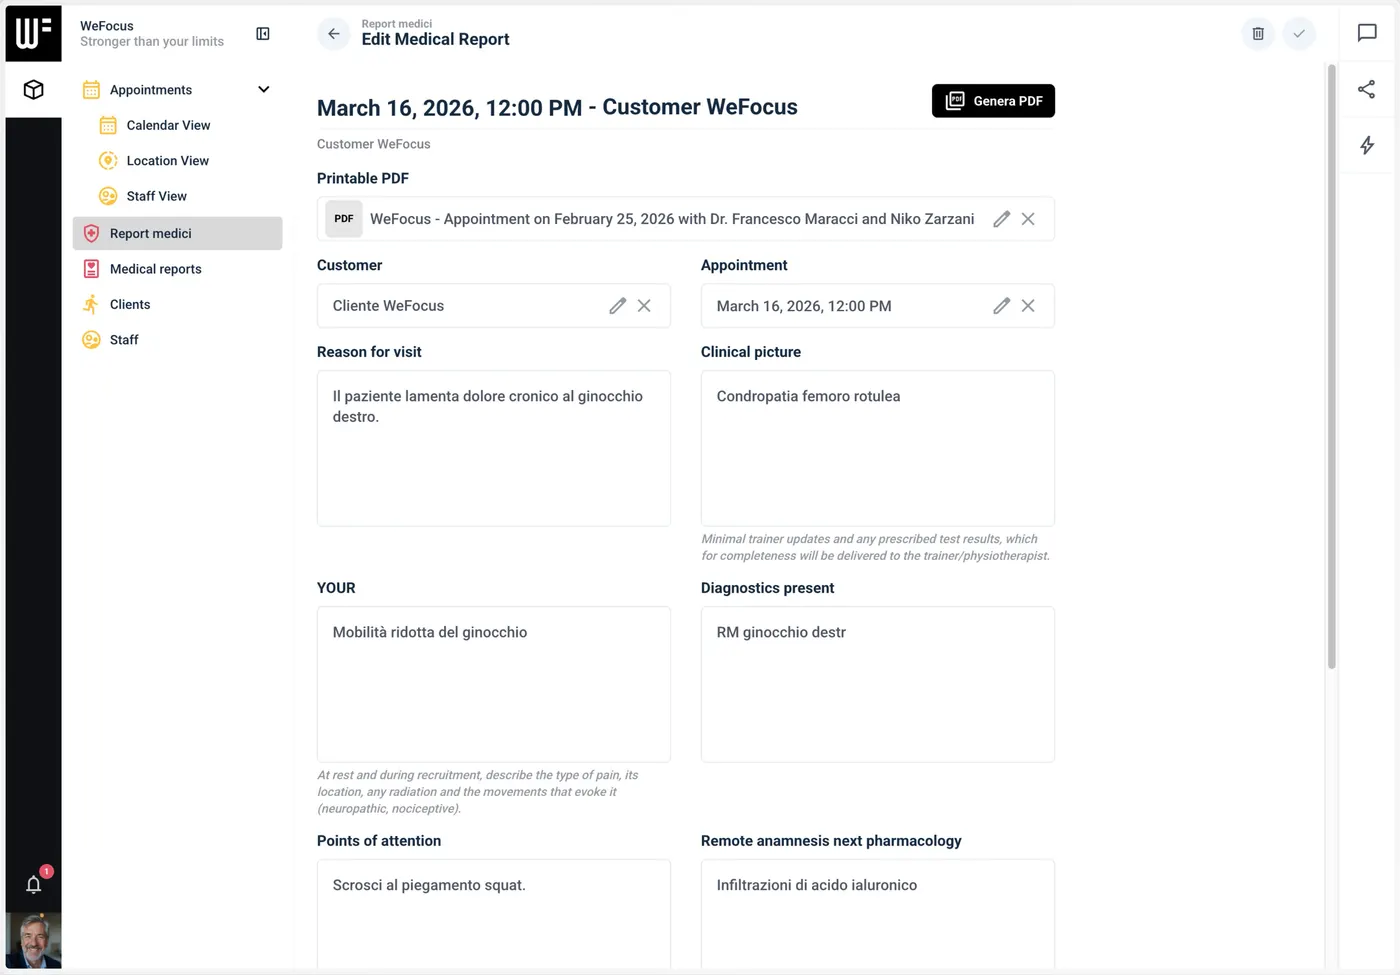Open Location View
Screen dimensions: 1400x975
pos(167,161)
